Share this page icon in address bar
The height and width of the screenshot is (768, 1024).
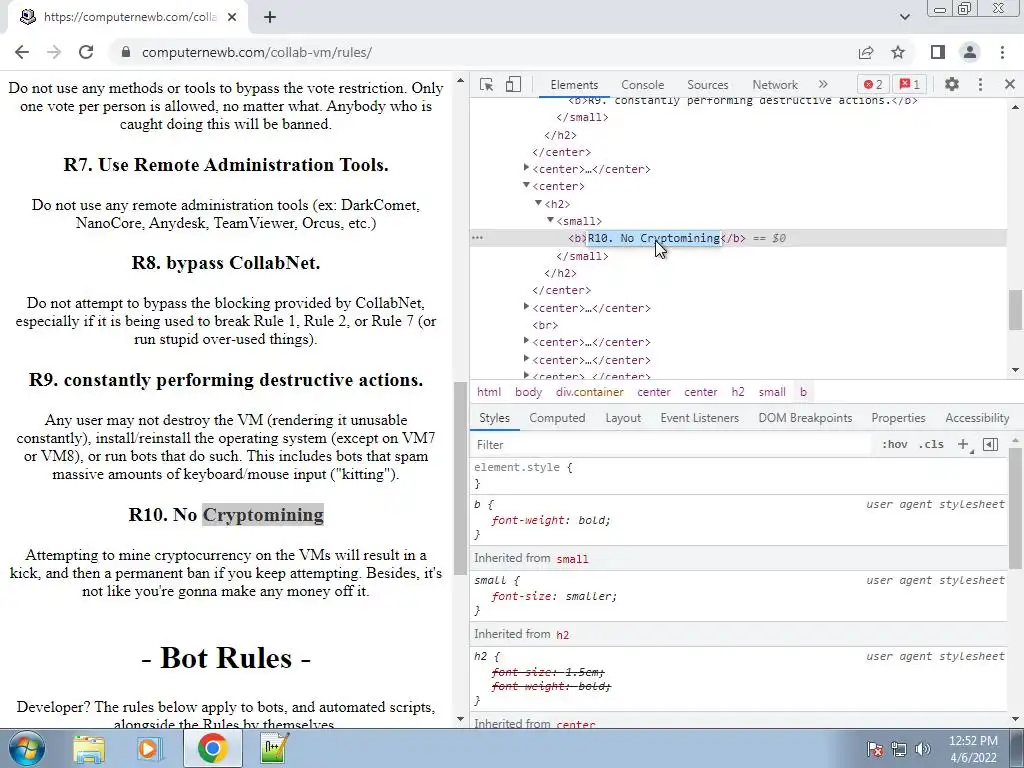[x=866, y=52]
